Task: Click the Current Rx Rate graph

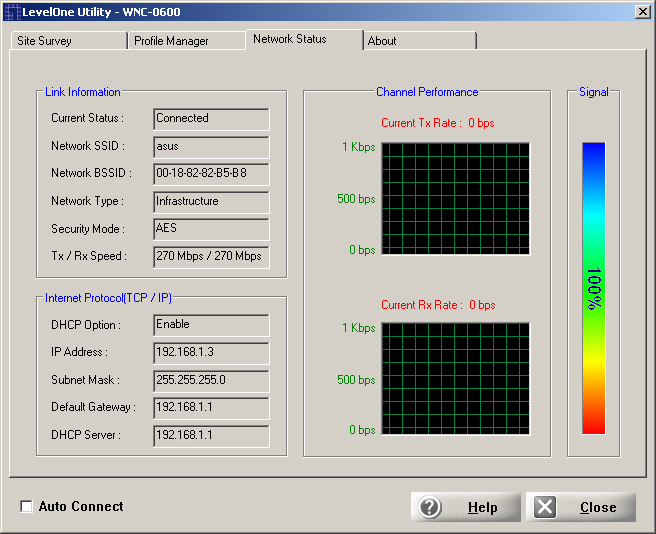Action: tap(455, 378)
